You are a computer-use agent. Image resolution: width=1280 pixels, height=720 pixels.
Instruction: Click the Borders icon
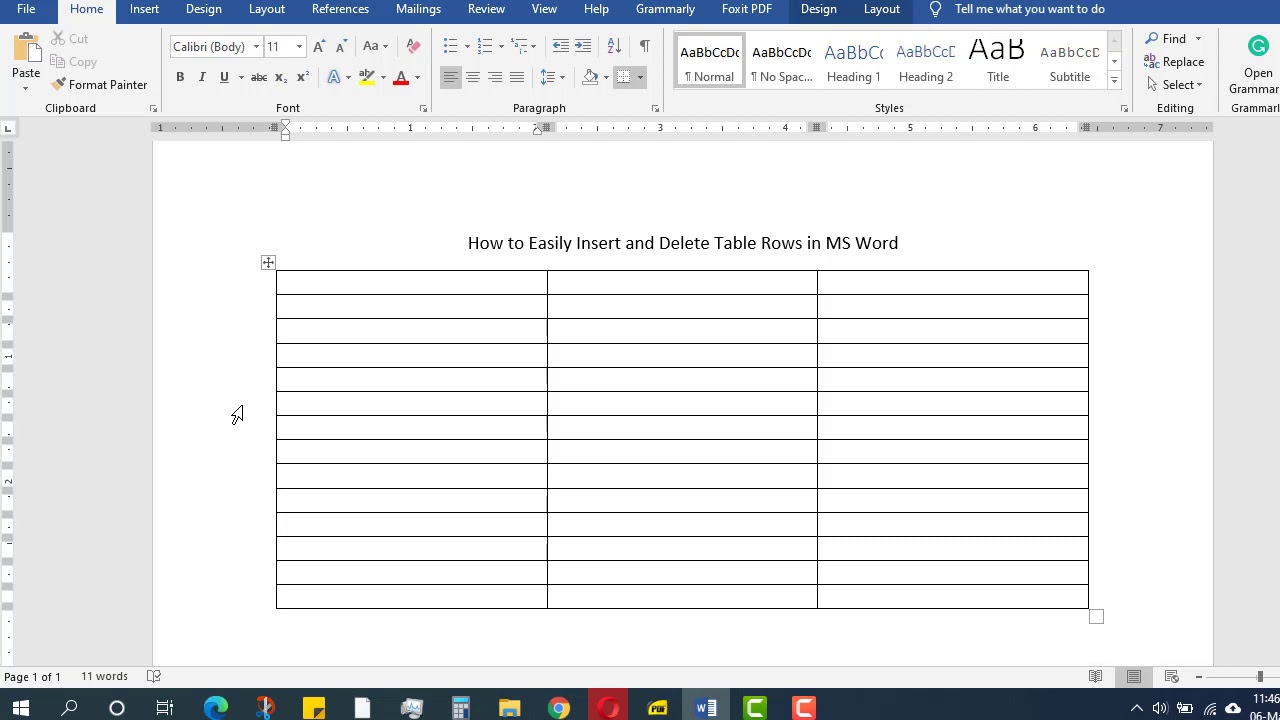(623, 77)
